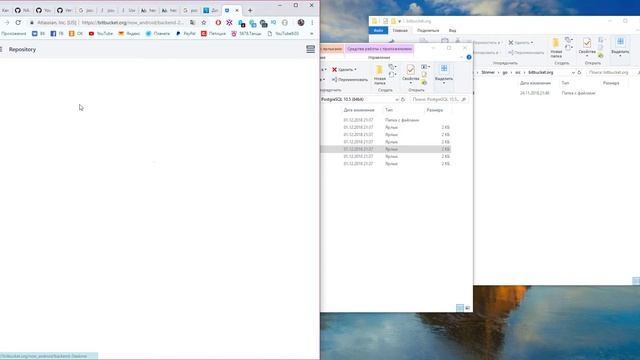Screen dimensions: 640x360
Task: Open the VK bookmark
Action: tap(38, 33)
